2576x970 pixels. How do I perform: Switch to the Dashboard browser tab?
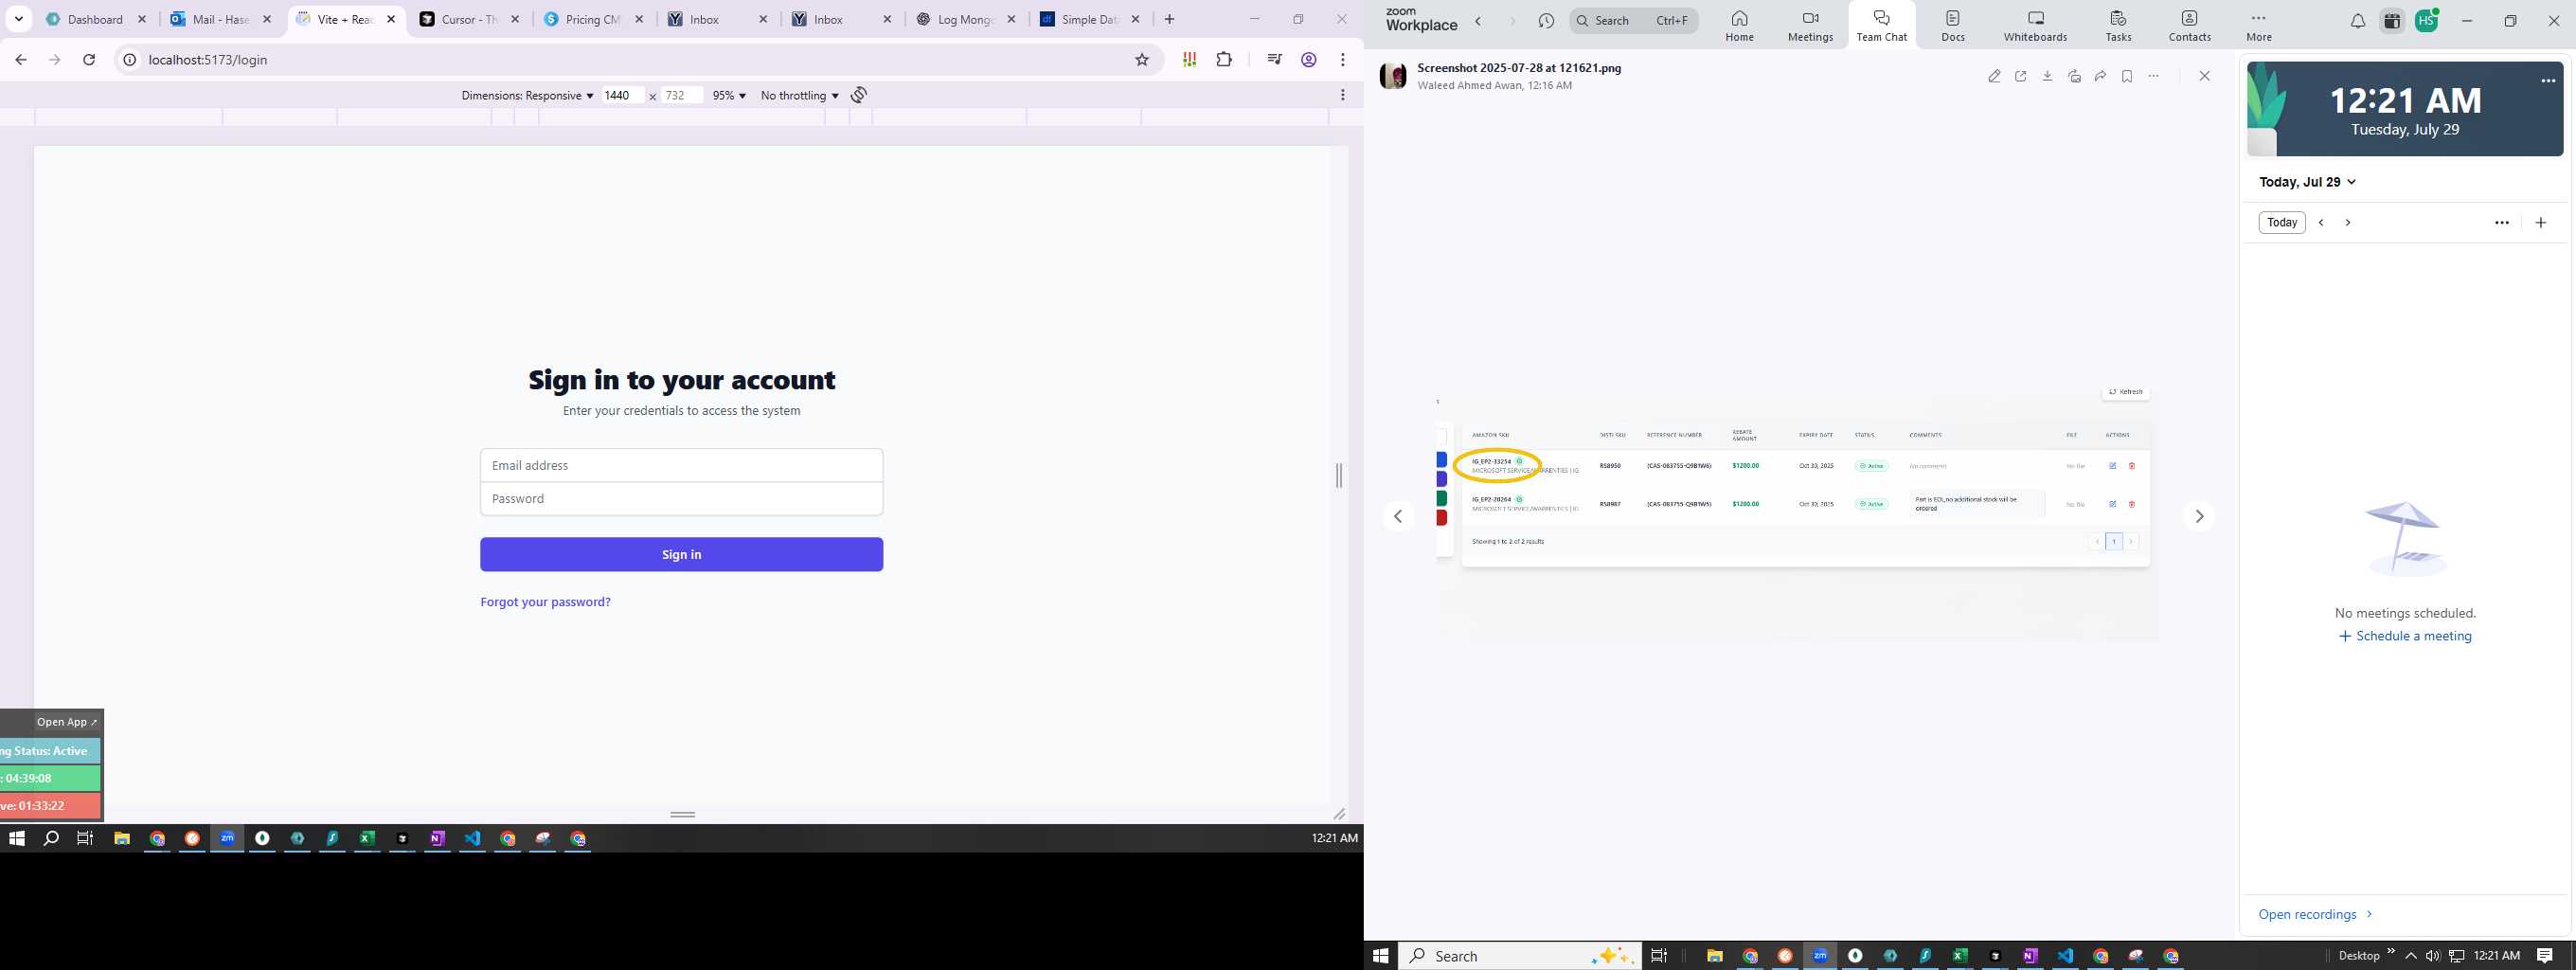96,19
